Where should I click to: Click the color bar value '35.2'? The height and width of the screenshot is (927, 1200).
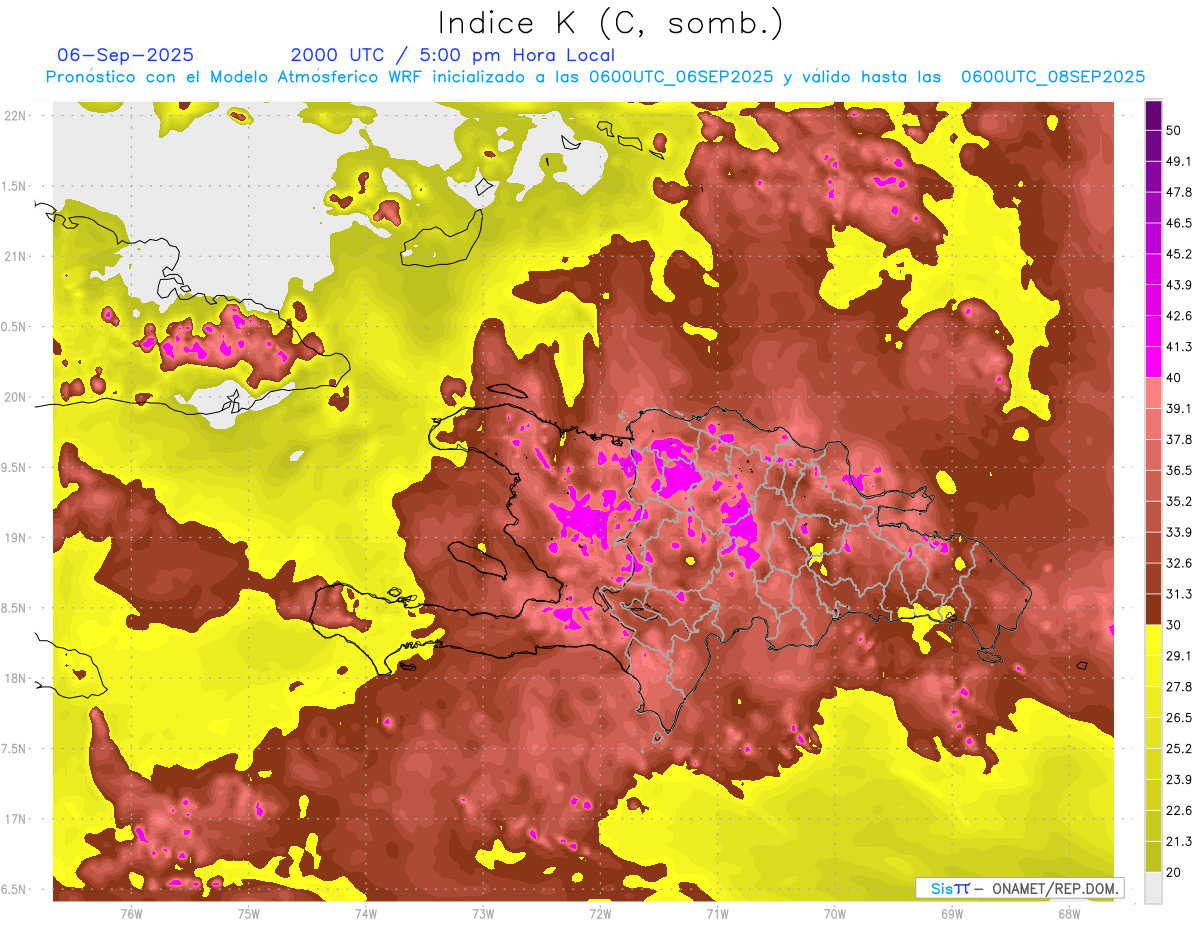point(1179,501)
